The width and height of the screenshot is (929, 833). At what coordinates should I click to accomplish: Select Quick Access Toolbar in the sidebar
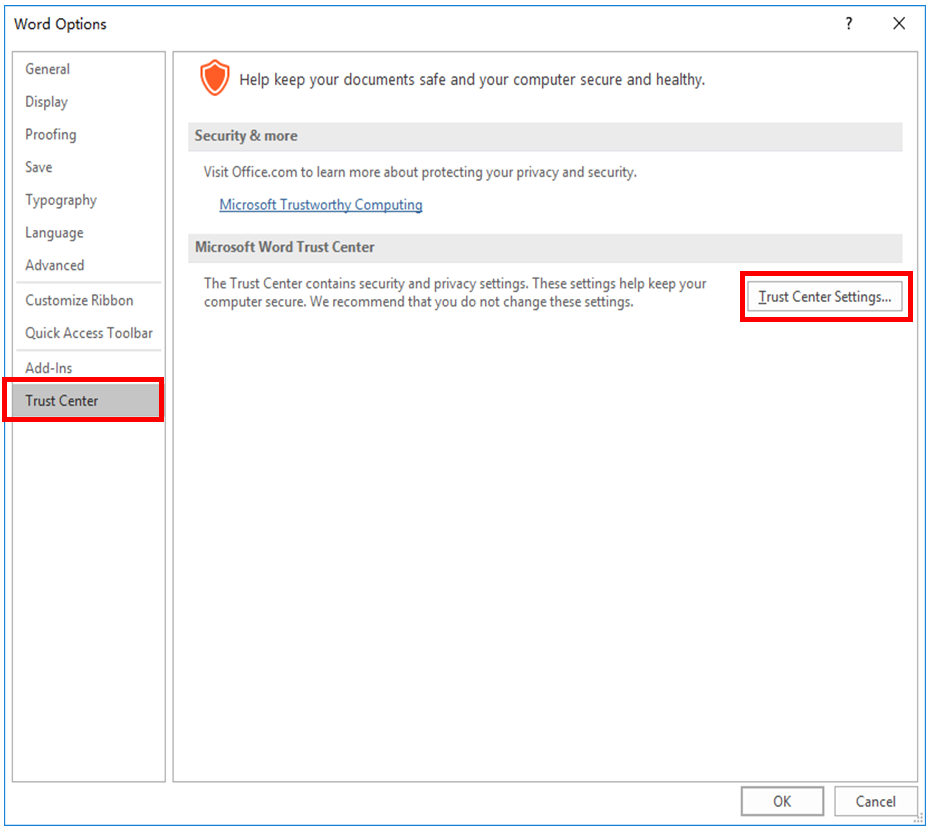tap(89, 333)
